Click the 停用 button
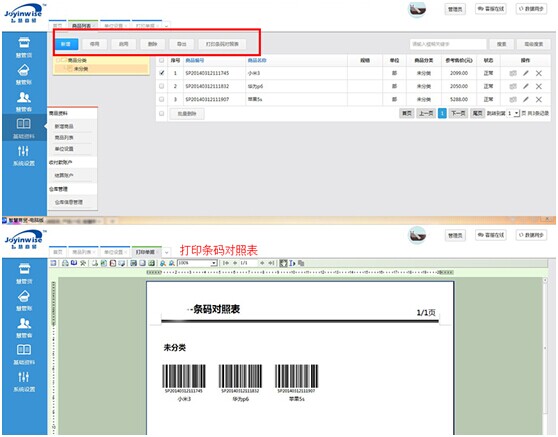 (94, 44)
